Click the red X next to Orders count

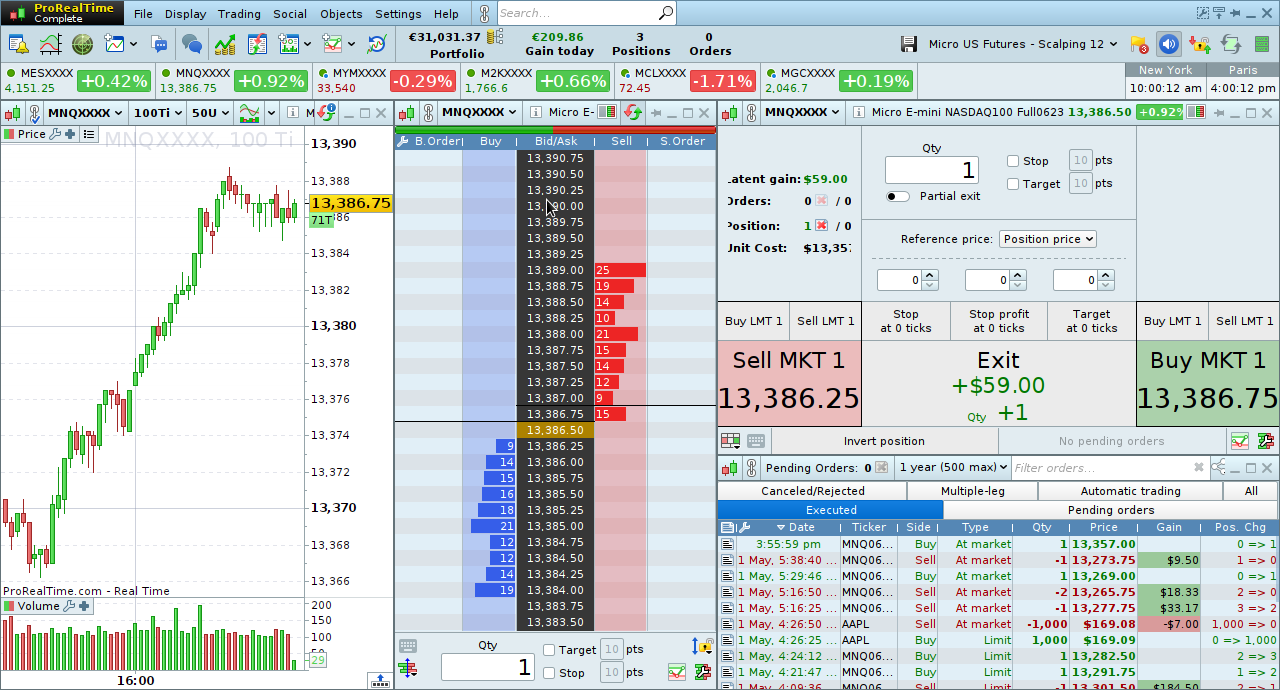click(822, 201)
